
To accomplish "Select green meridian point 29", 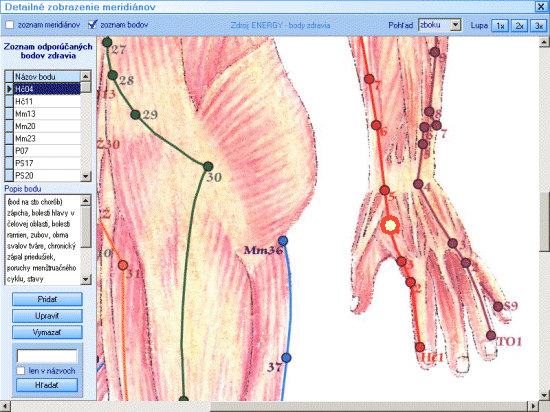I will [x=135, y=115].
